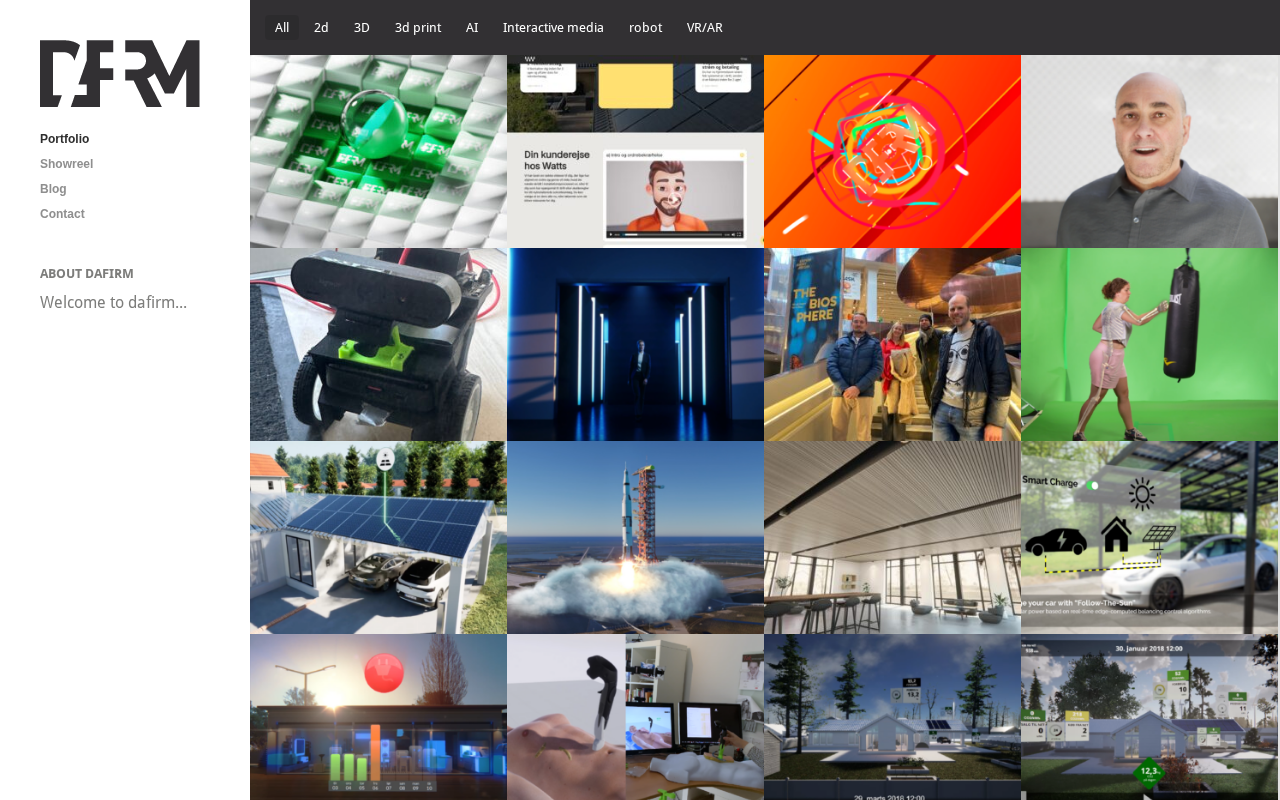Open the house labelled '29. marts 2018 12:00' thumbnail
The height and width of the screenshot is (800, 1280).
(x=892, y=717)
